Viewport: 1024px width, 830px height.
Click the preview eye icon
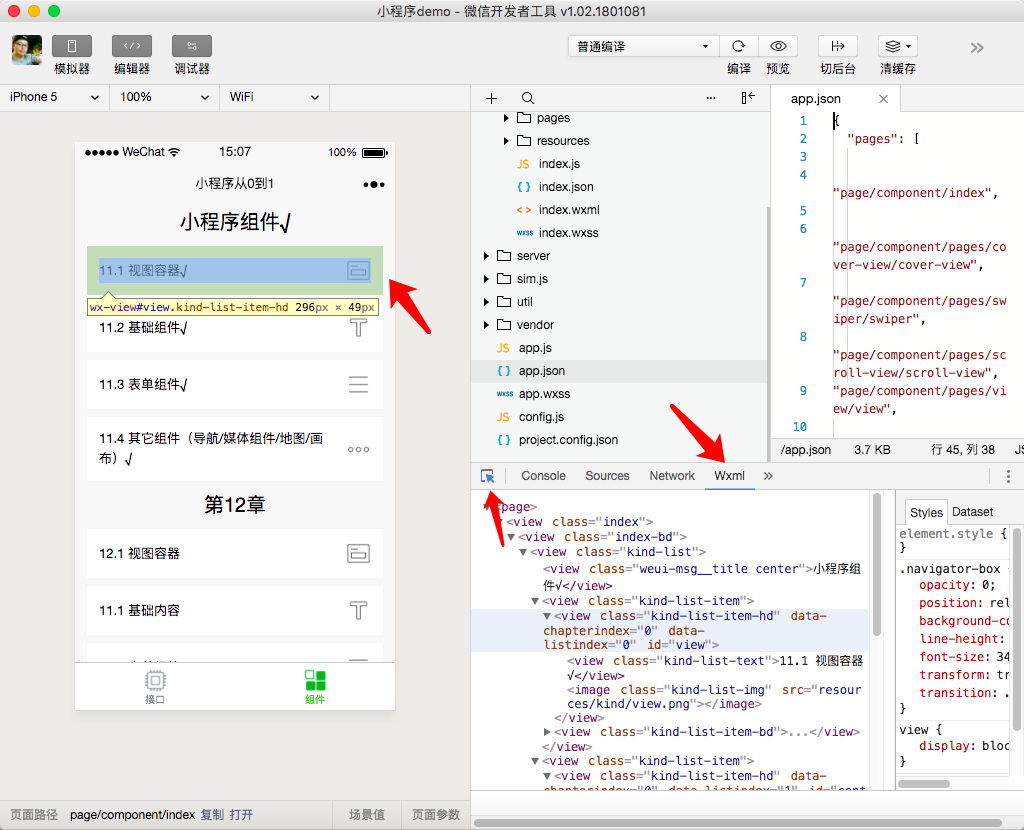778,46
